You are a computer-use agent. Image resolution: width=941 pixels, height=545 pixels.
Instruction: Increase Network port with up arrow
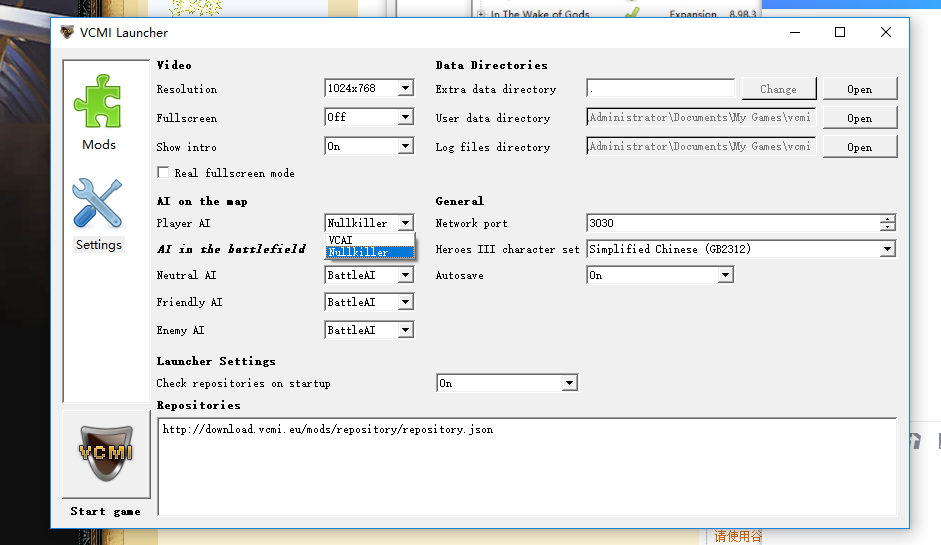[x=888, y=218]
